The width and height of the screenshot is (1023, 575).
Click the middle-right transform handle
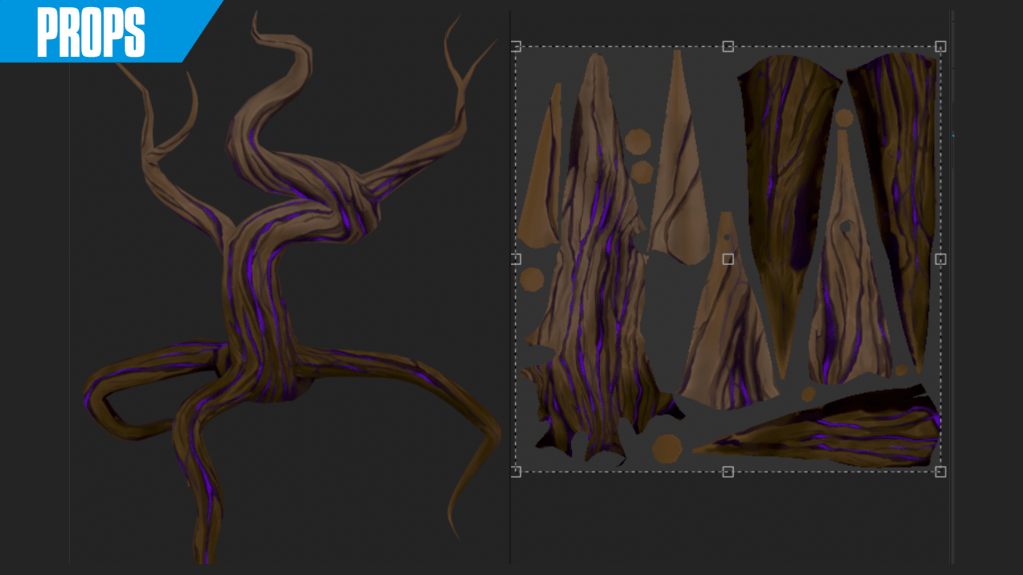(940, 259)
